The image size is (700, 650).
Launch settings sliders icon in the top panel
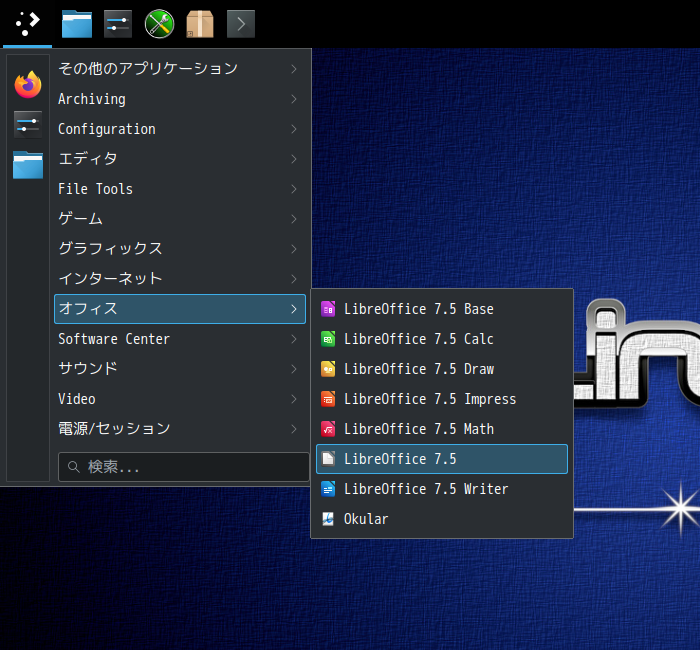point(118,24)
